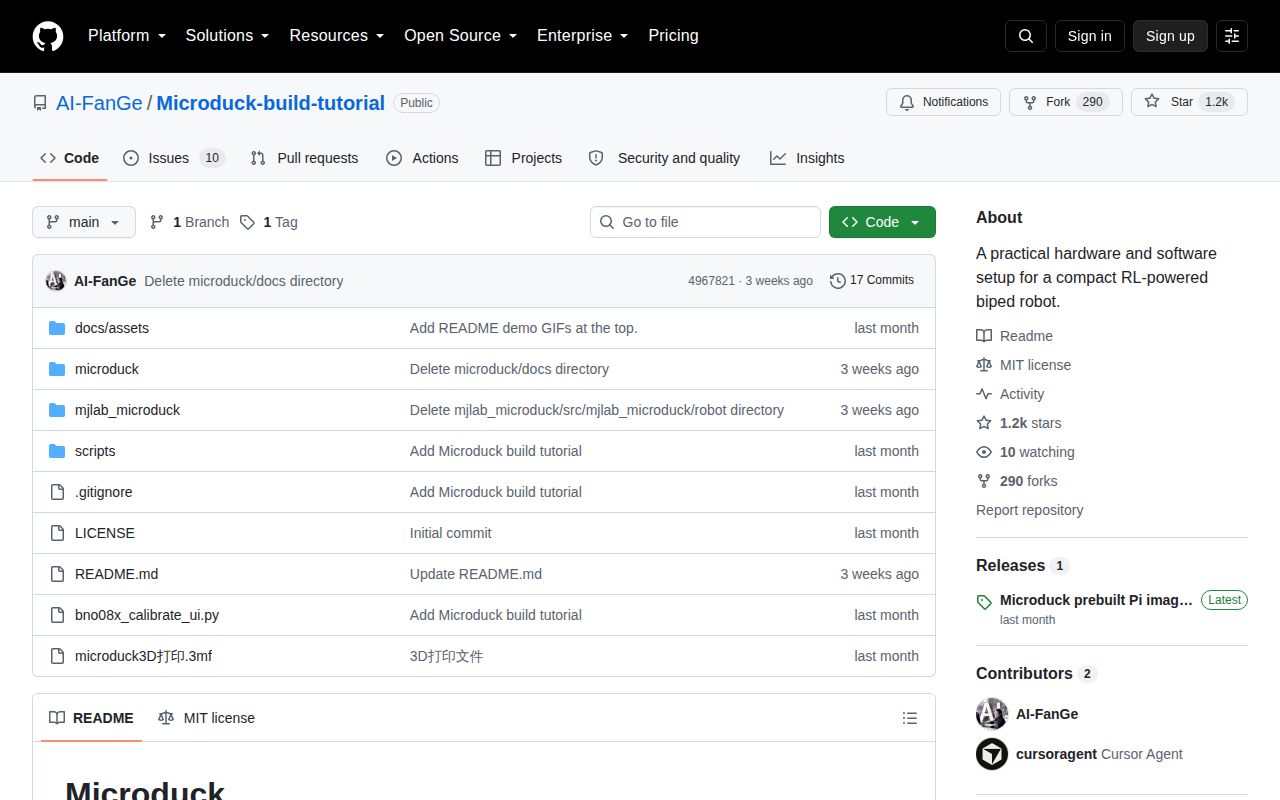Click the scripts folder icon
The width and height of the screenshot is (1280, 800).
tap(57, 451)
